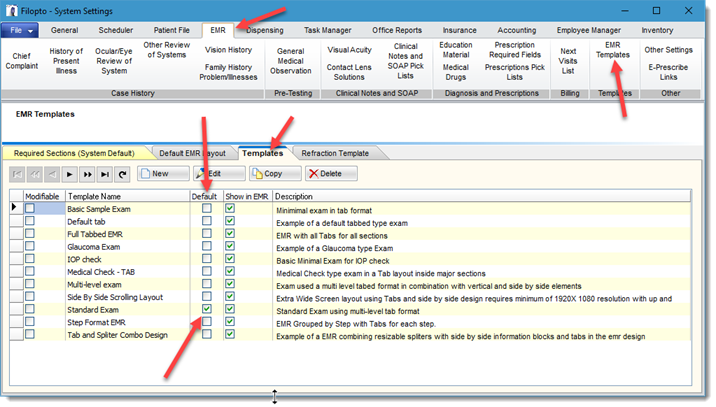Select the Side By Side Scrolling Layout row
Image resolution: width=716 pixels, height=407 pixels.
tap(350, 297)
